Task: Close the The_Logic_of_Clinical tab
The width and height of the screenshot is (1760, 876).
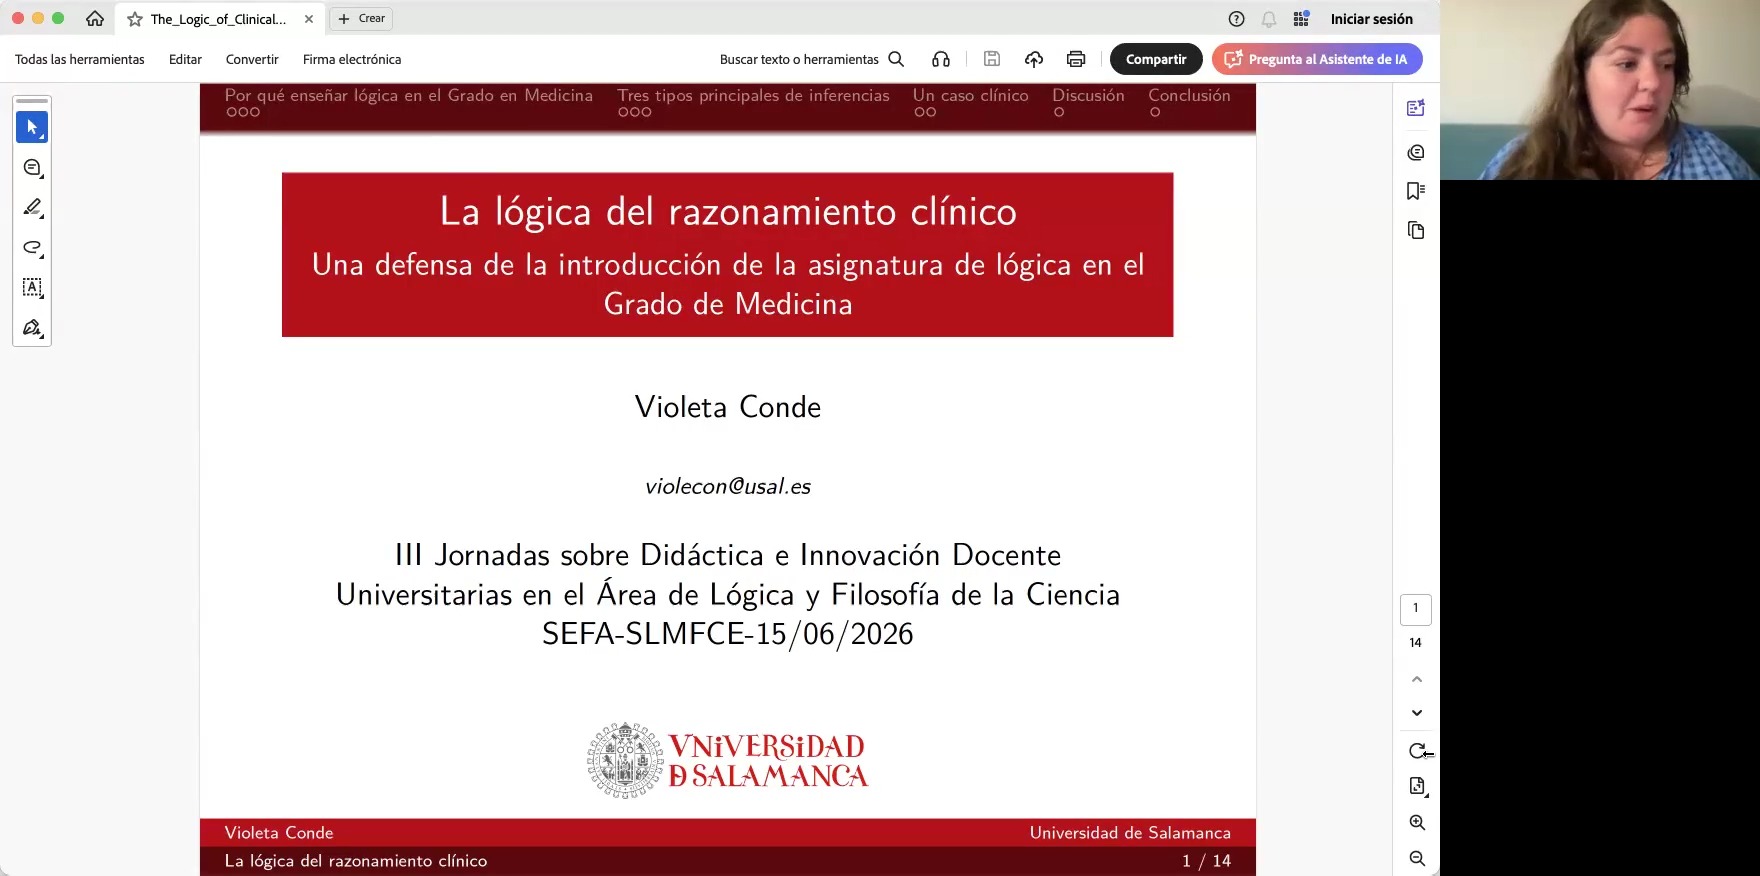Action: click(309, 19)
